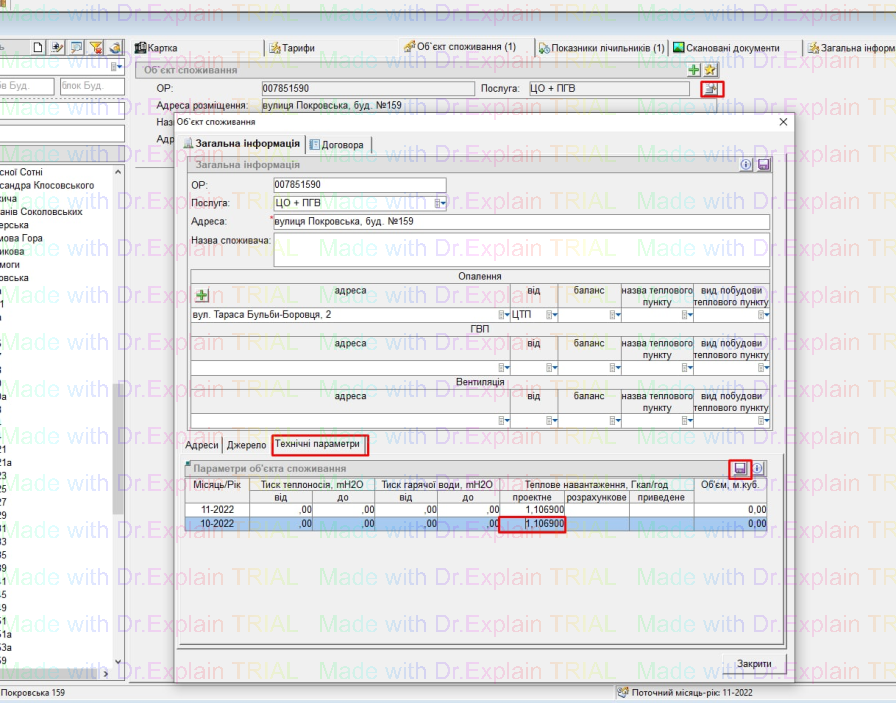Screen dimensions: 896x703
Task: Click info icon in Параметри об'єкта споживання header
Action: tap(758, 468)
